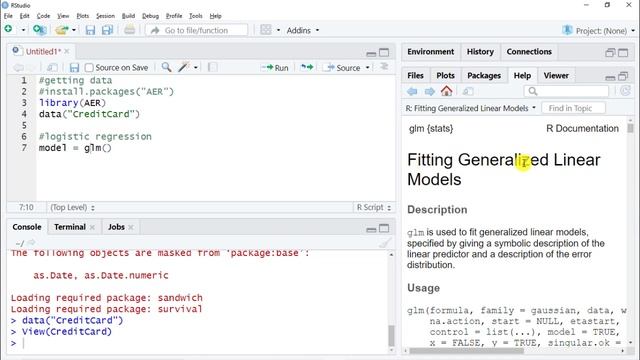Click the Compile Report notebook icon

coord(213,67)
